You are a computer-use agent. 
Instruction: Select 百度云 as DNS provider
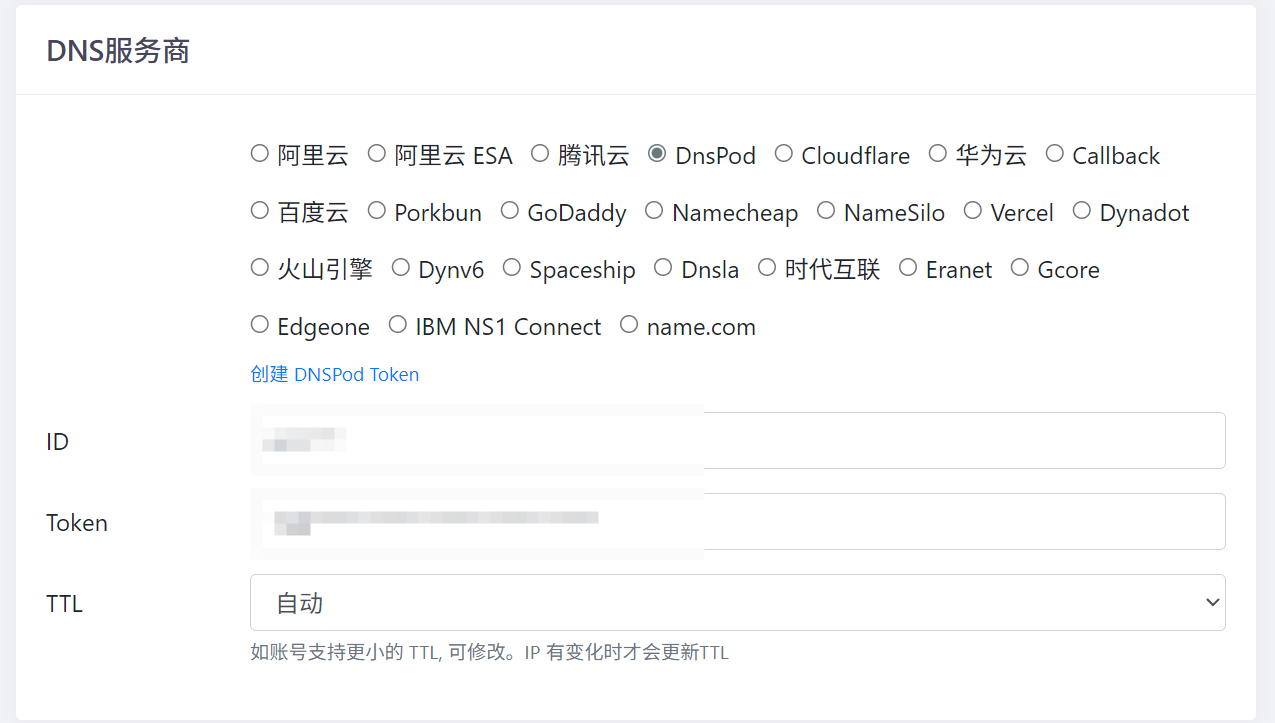click(260, 211)
